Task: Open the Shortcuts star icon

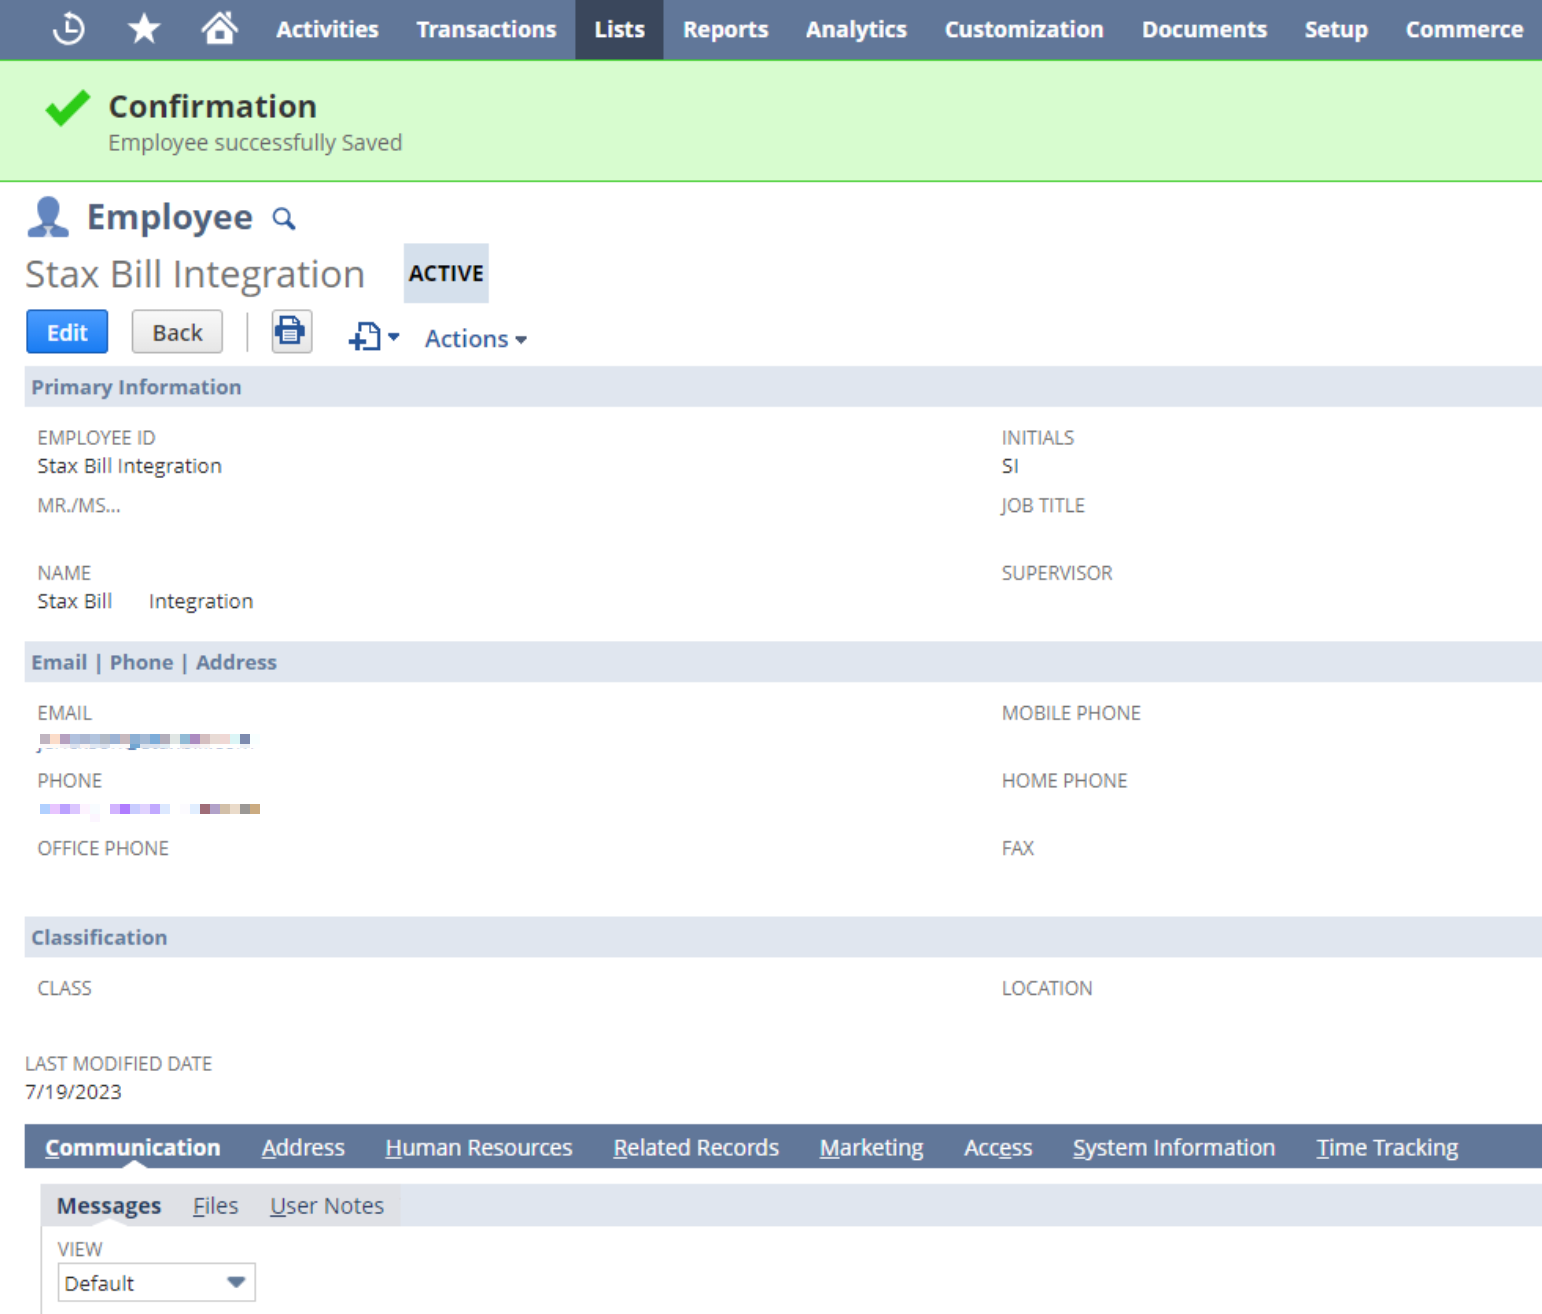Action: pos(144,29)
